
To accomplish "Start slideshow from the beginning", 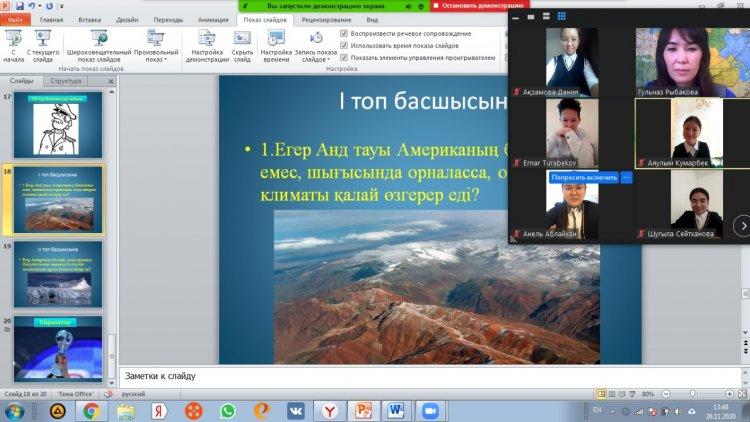I will [x=15, y=44].
